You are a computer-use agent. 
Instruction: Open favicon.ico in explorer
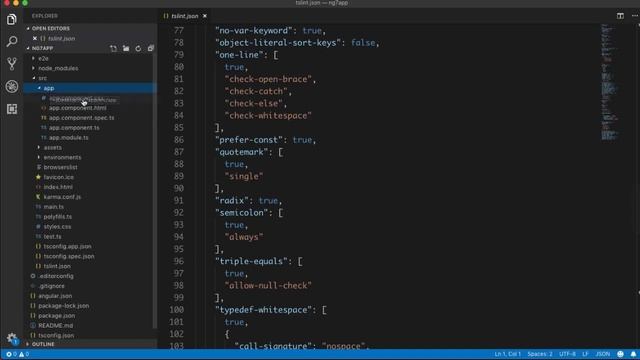[58, 177]
